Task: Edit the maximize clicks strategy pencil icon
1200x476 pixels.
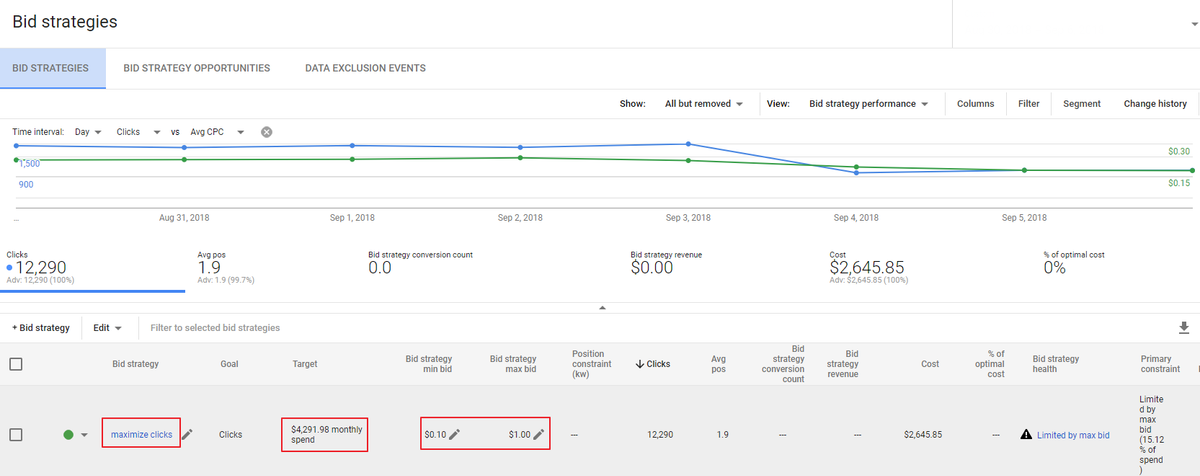Action: pyautogui.click(x=187, y=434)
